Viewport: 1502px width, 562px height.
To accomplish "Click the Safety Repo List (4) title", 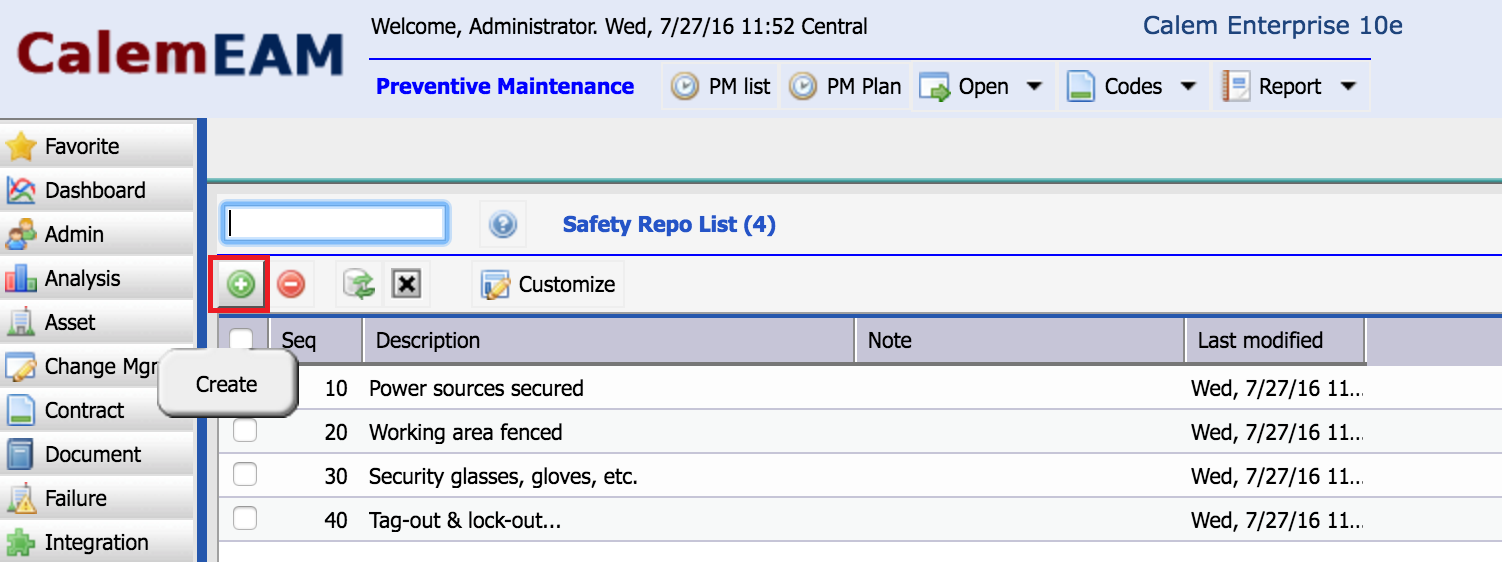I will 669,225.
